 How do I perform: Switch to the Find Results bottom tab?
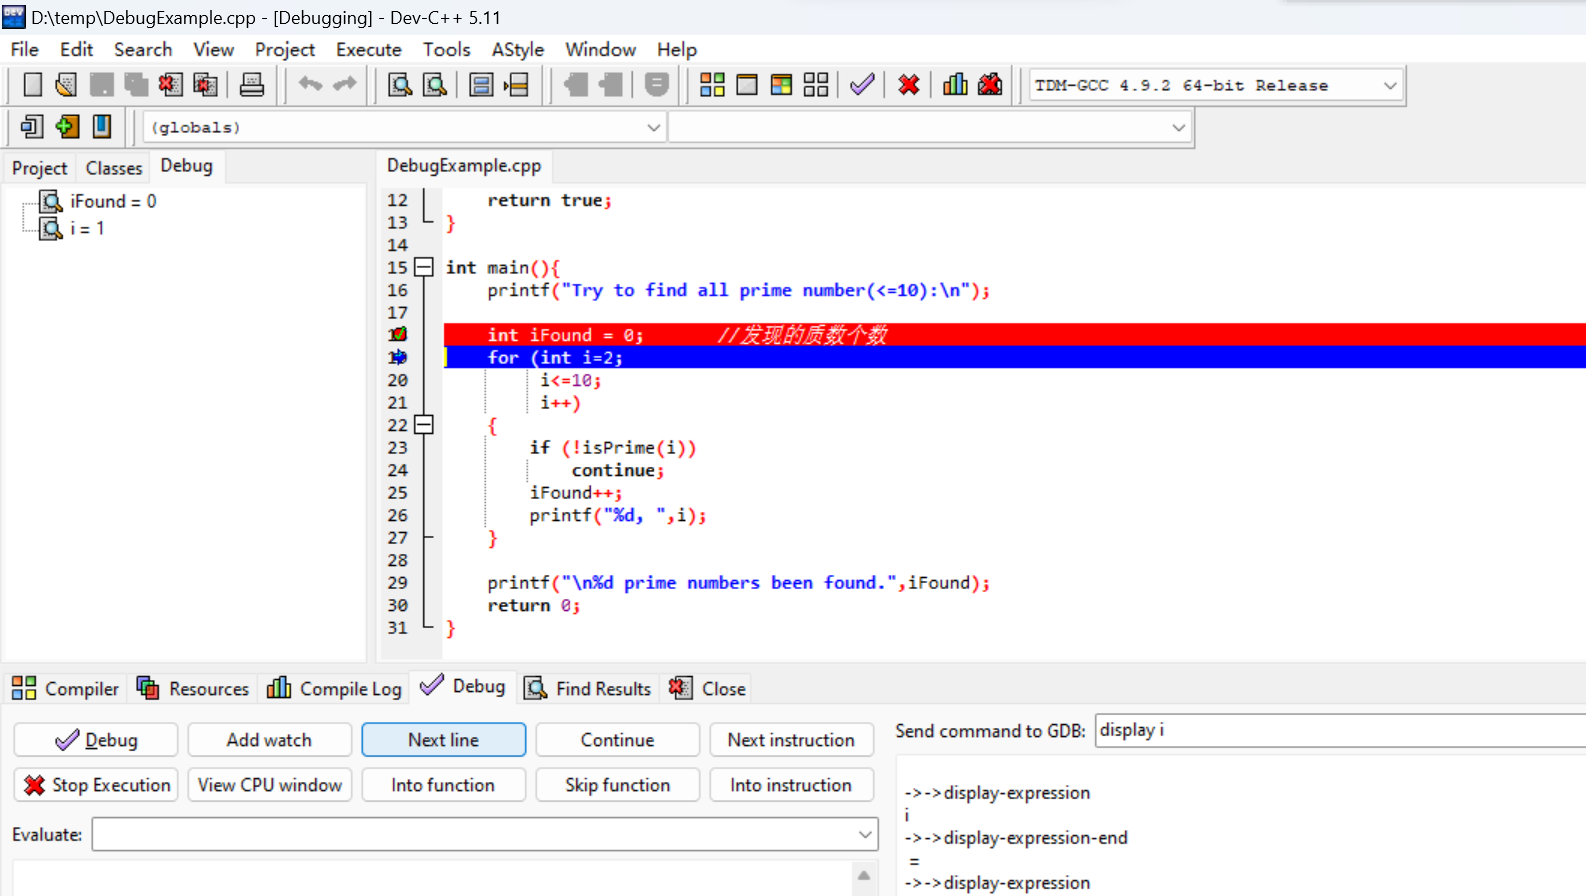(589, 688)
